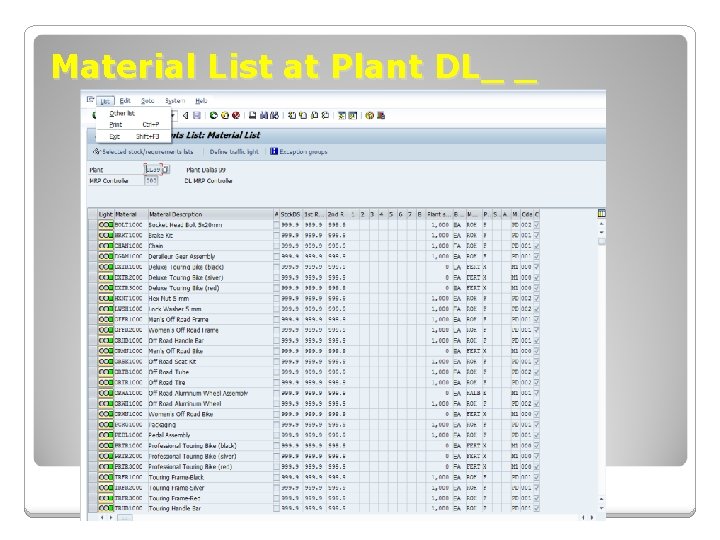Open Help via yellow question icon

click(370, 116)
